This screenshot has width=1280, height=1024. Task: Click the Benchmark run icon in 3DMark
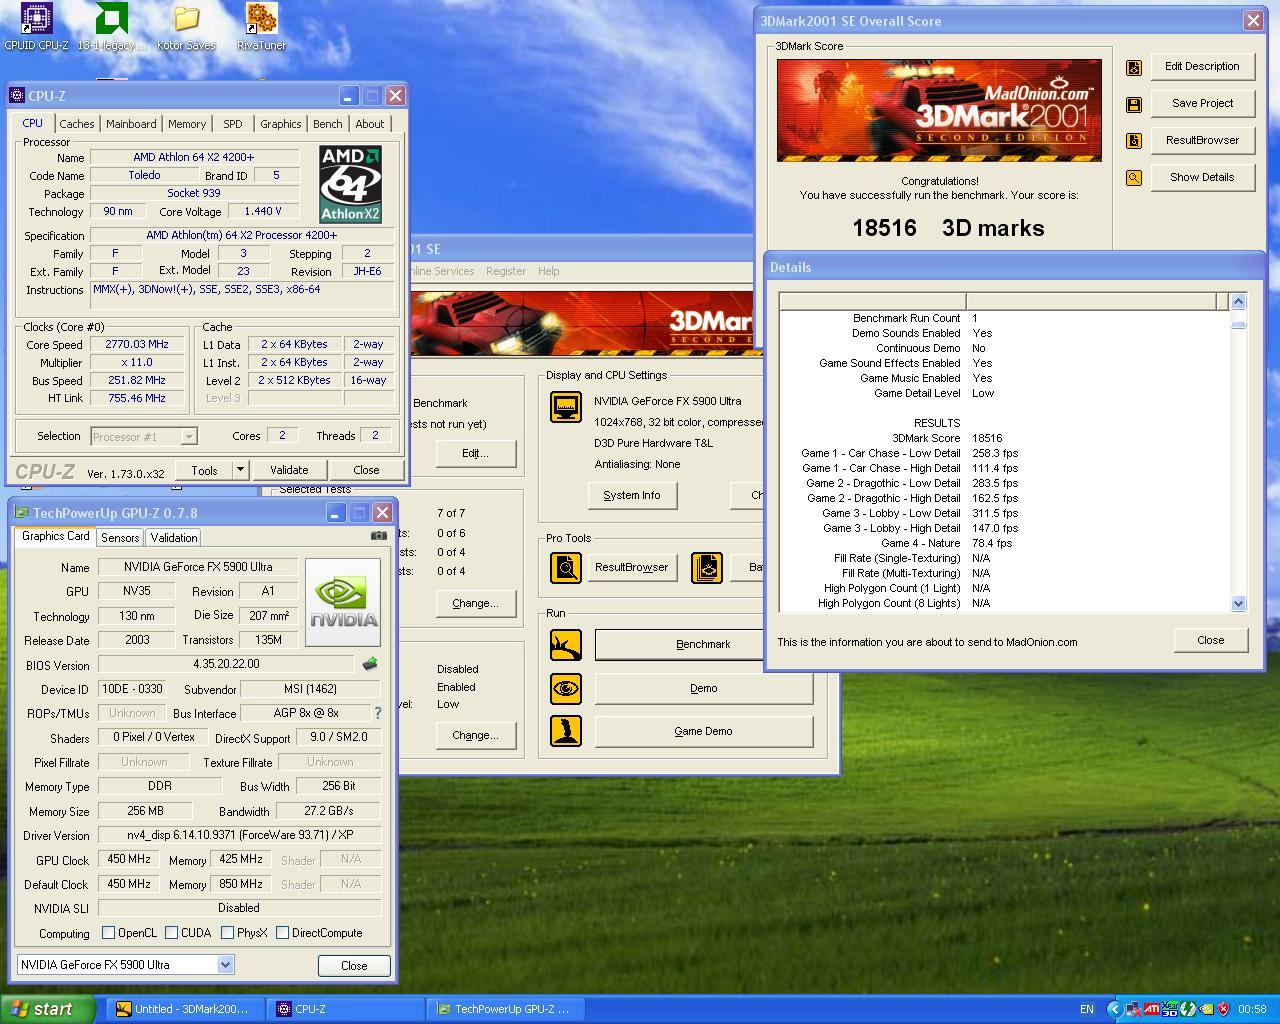tap(566, 644)
